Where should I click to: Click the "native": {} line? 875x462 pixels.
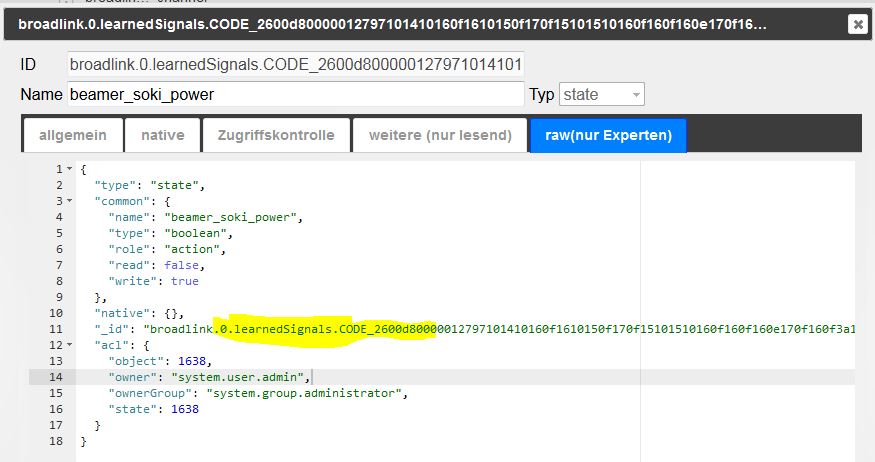coord(139,313)
